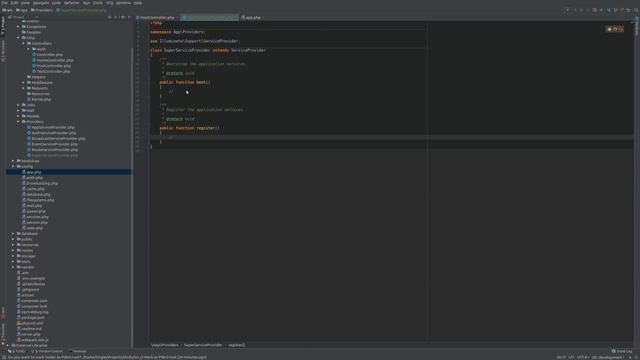Switch to the app.php editor tab
The width and height of the screenshot is (640, 360).
[x=252, y=18]
